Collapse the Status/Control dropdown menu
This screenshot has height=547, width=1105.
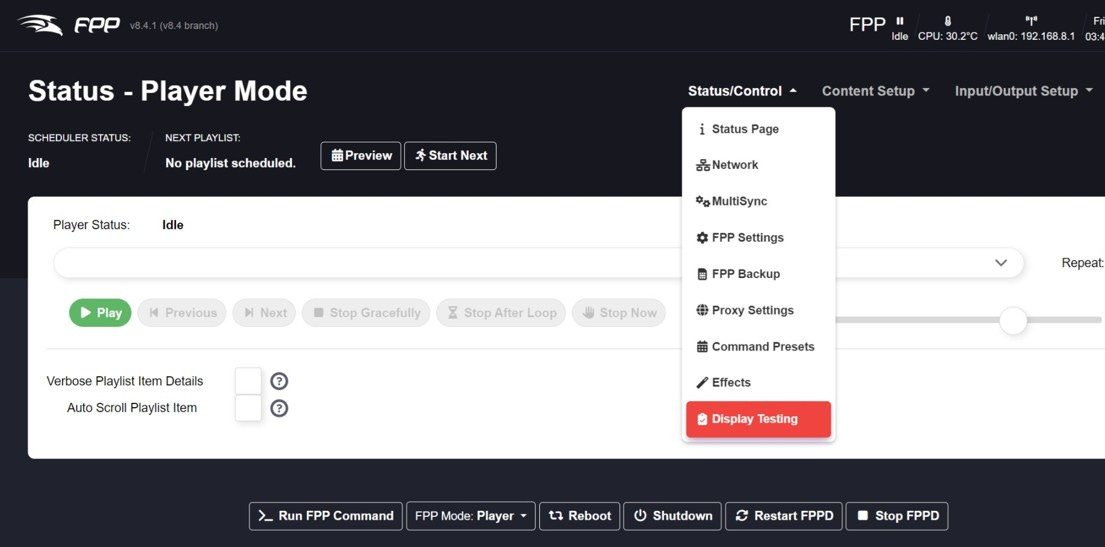click(x=742, y=91)
